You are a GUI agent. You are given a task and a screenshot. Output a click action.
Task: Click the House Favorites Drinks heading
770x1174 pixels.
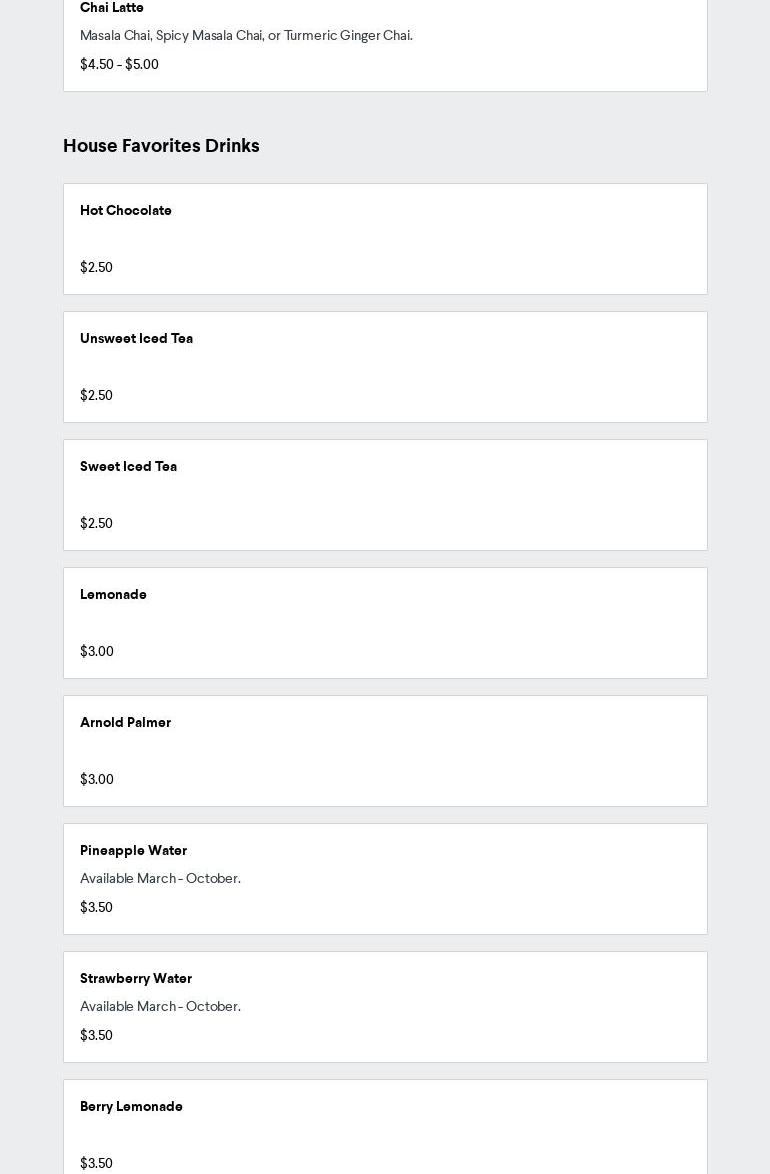click(x=161, y=146)
